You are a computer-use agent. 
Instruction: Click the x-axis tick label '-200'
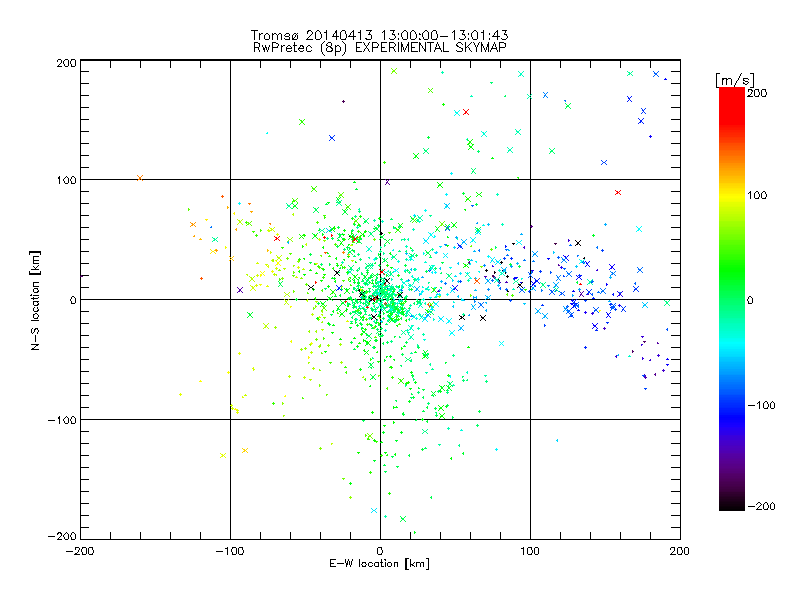click(x=80, y=551)
